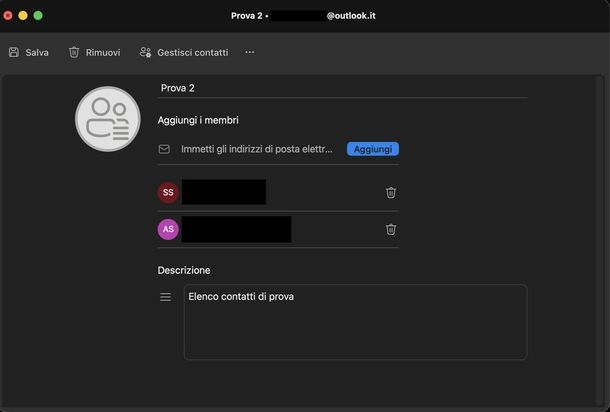Image resolution: width=610 pixels, height=412 pixels.
Task: Edit the list name field Prova 2
Action: click(x=343, y=88)
